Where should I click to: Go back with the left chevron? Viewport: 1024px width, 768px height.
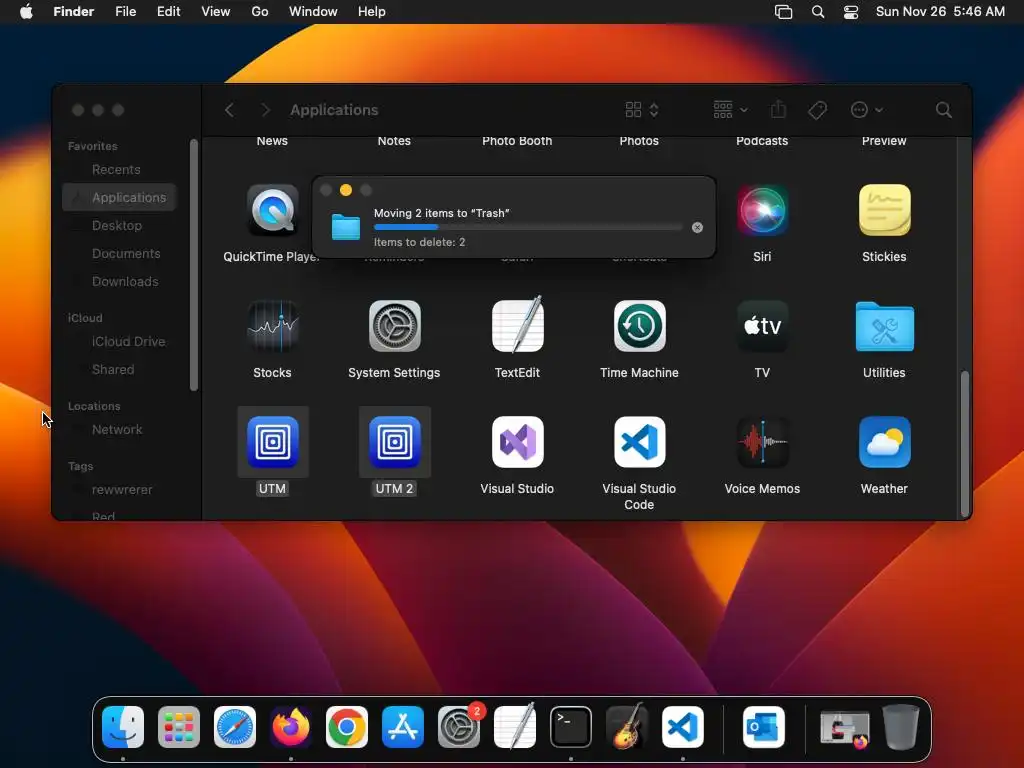tap(229, 110)
